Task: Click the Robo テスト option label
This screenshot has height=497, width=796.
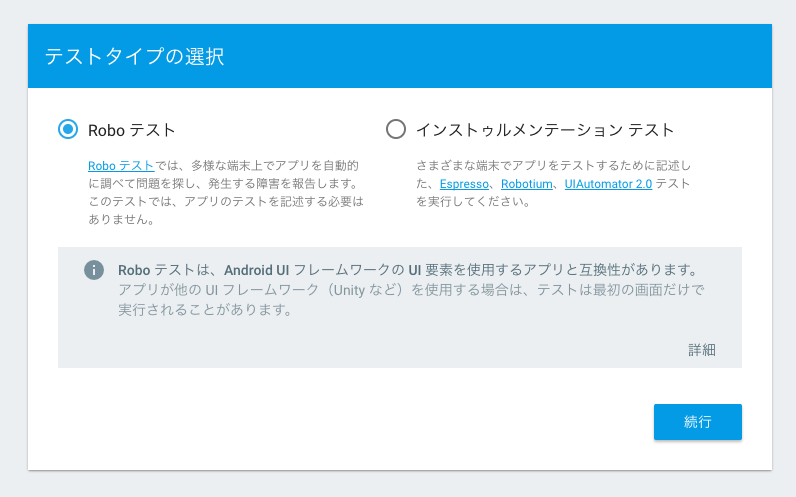Action: click(x=131, y=130)
